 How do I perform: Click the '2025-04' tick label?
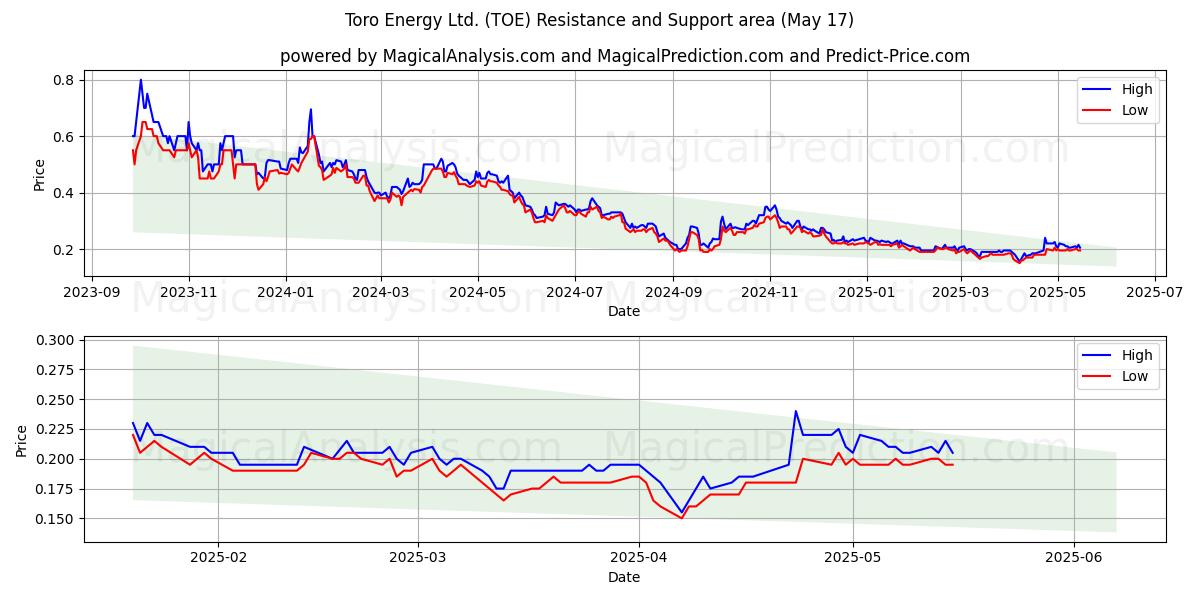(639, 558)
